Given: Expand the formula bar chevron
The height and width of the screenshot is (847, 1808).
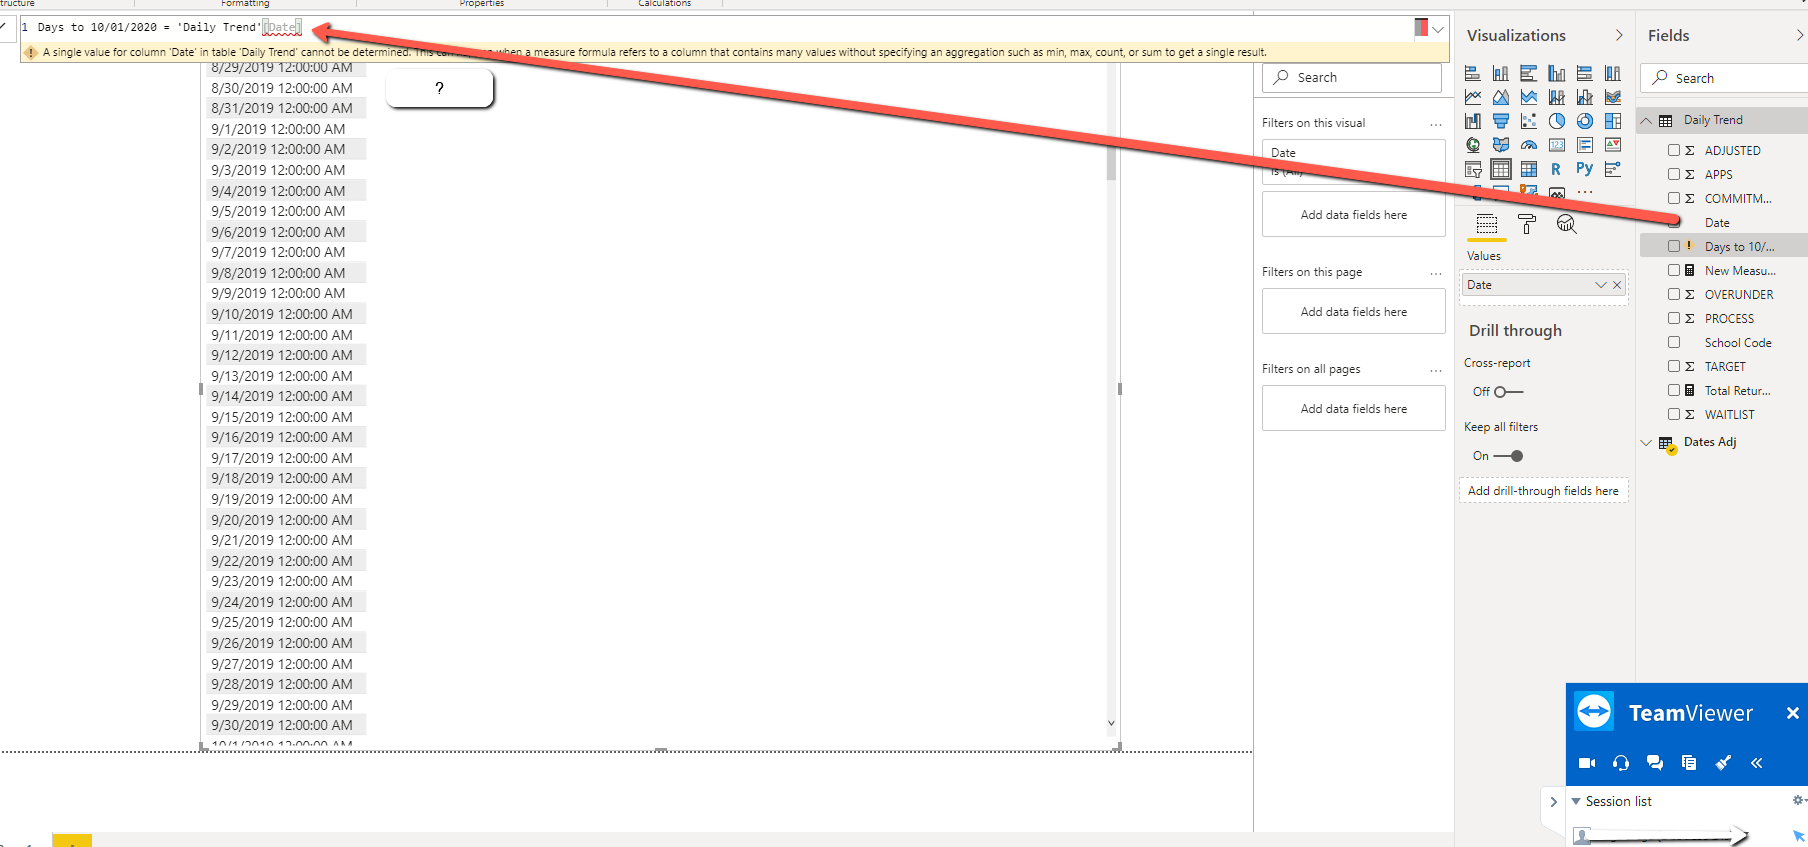Looking at the screenshot, I should 1438,29.
